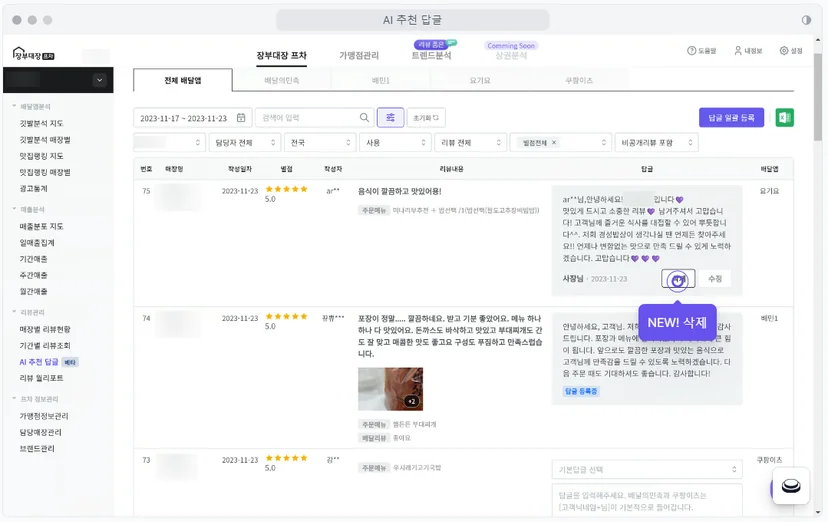Open the 기본답글 선택 dropdown for review 73
The width and height of the screenshot is (828, 522).
[x=647, y=469]
